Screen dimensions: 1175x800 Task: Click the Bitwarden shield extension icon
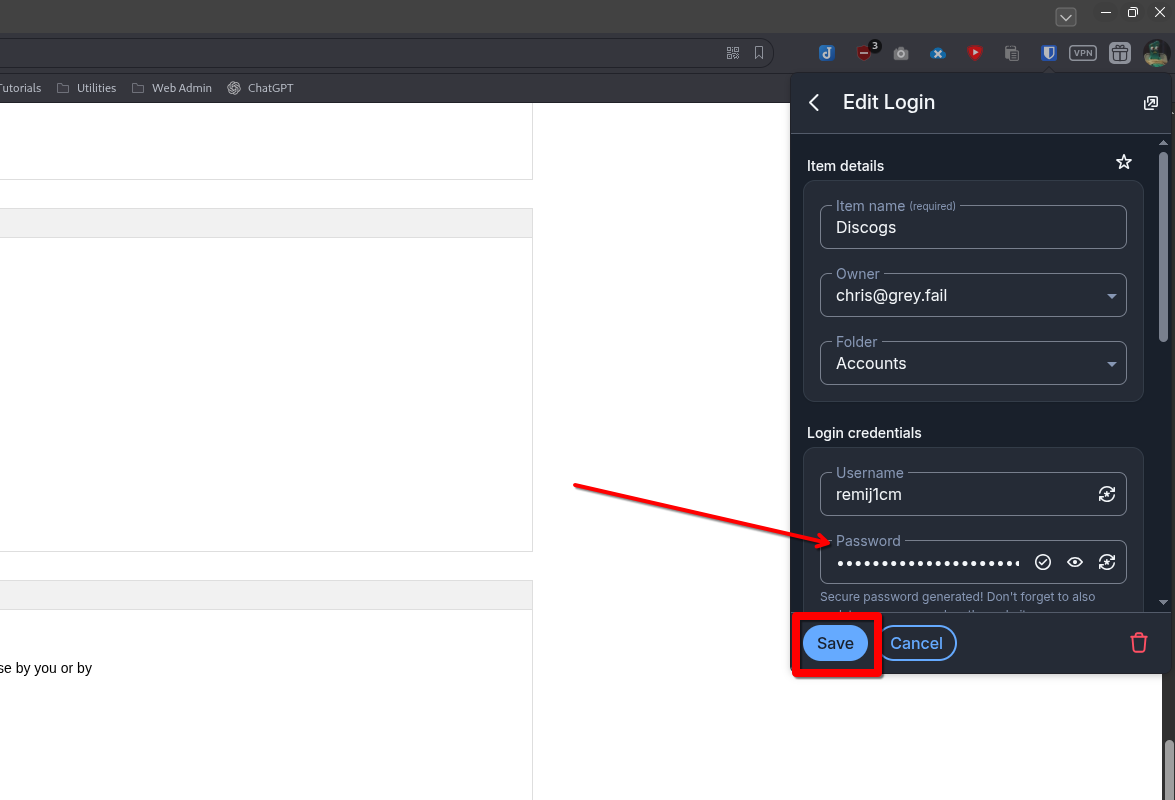(1048, 53)
